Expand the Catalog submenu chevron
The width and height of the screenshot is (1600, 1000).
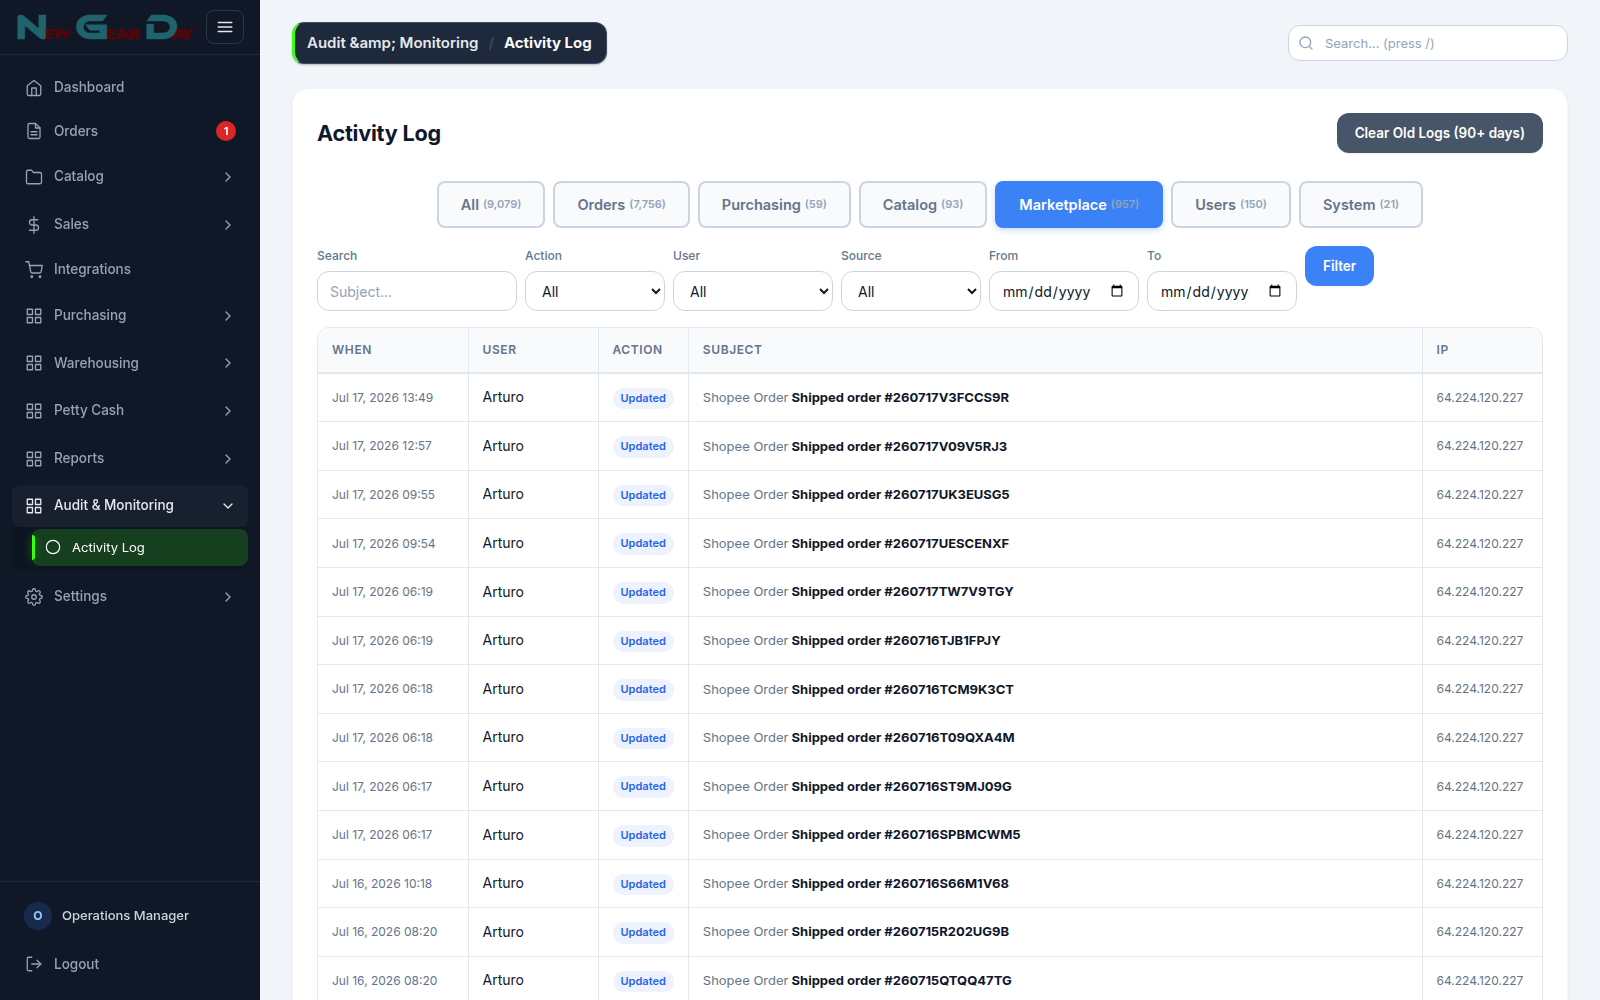point(228,177)
